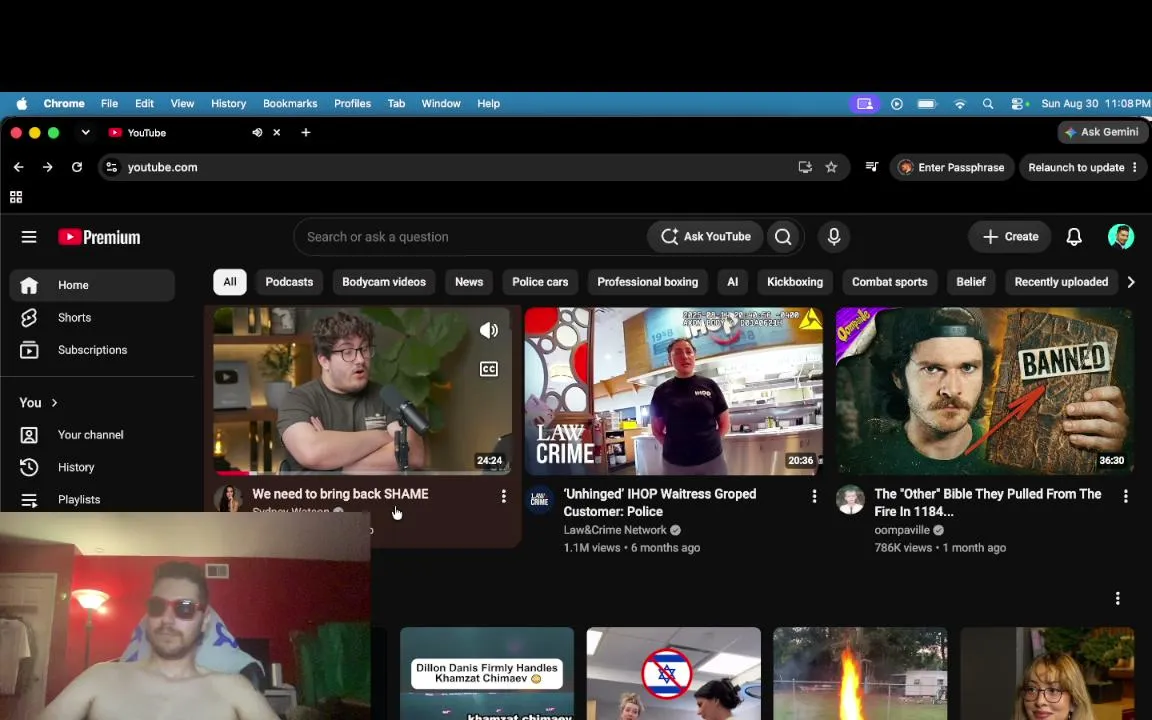
Task: Toggle sound on the preview video
Action: point(489,331)
